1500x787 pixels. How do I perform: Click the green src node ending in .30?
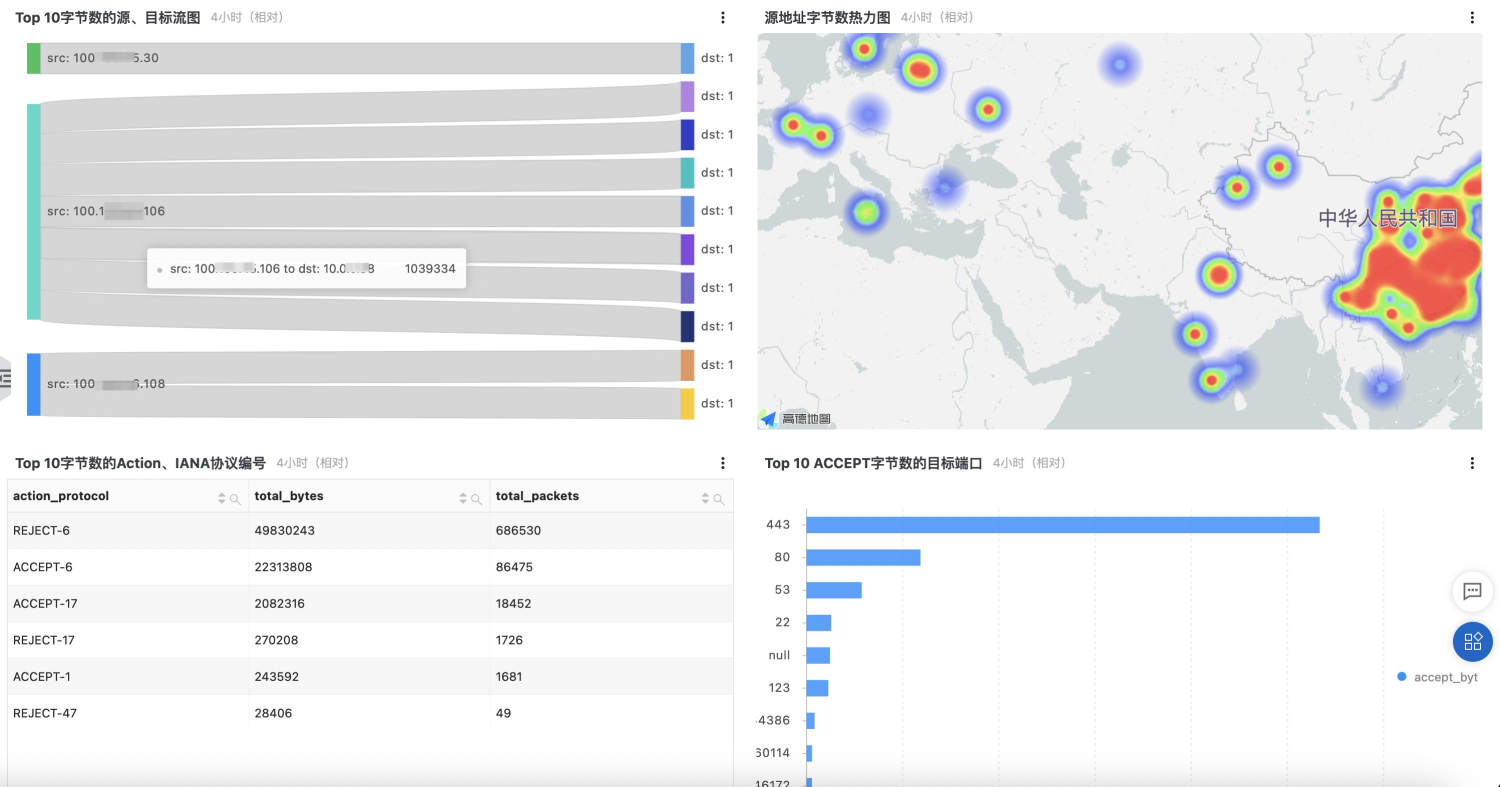click(34, 58)
